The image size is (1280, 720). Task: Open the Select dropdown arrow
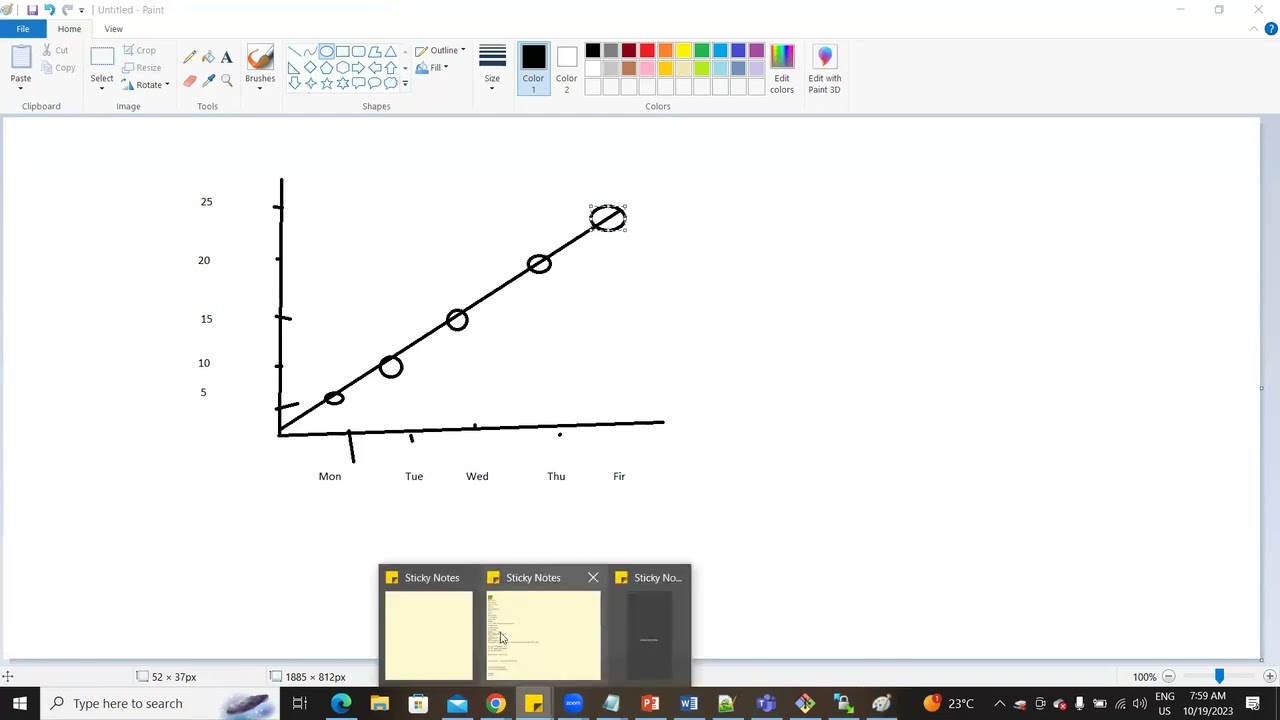pyautogui.click(x=102, y=89)
